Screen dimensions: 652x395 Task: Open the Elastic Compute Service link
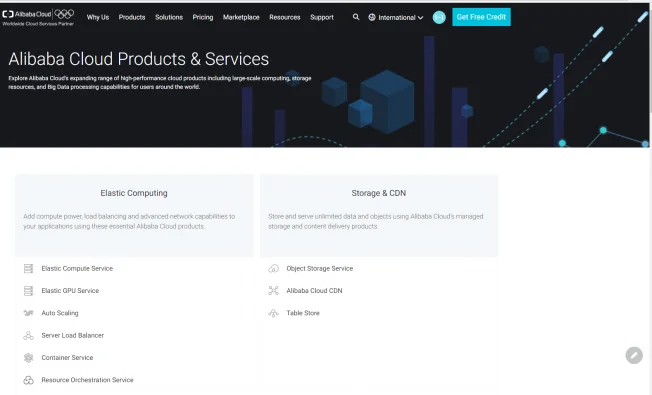pos(77,269)
